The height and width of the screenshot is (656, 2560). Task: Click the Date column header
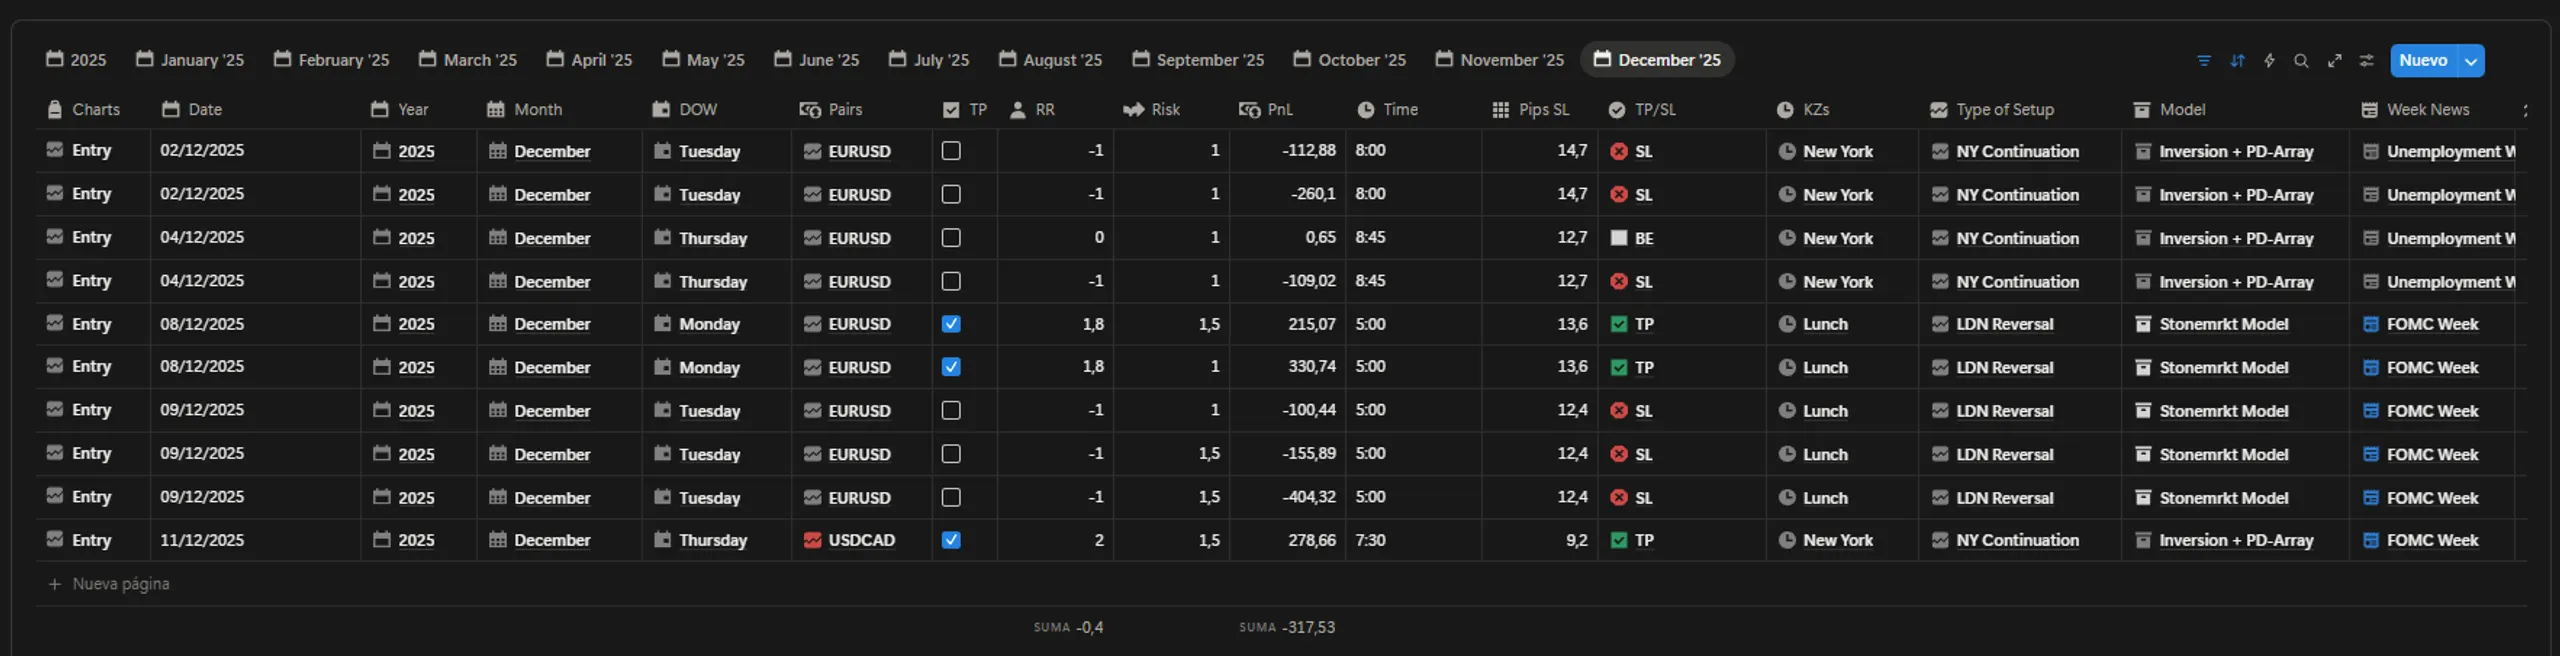click(x=192, y=109)
